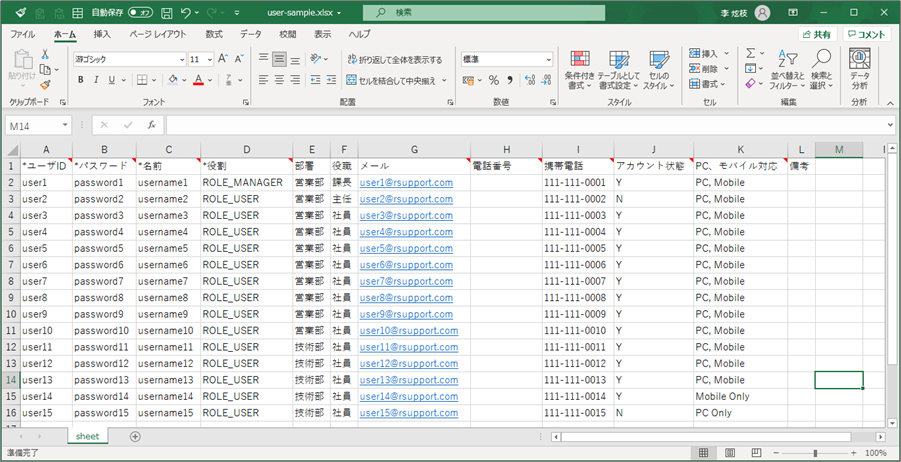
Task: Open the font name dropdown 游ゴシック
Action: tap(180, 59)
